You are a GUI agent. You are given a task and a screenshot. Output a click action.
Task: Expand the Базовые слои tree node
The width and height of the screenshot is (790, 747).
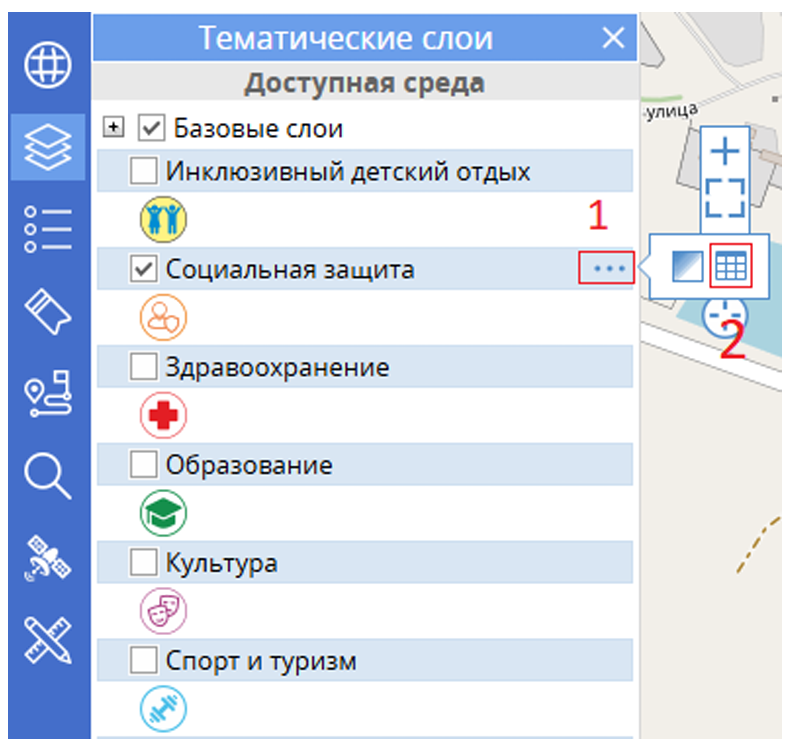pyautogui.click(x=115, y=129)
